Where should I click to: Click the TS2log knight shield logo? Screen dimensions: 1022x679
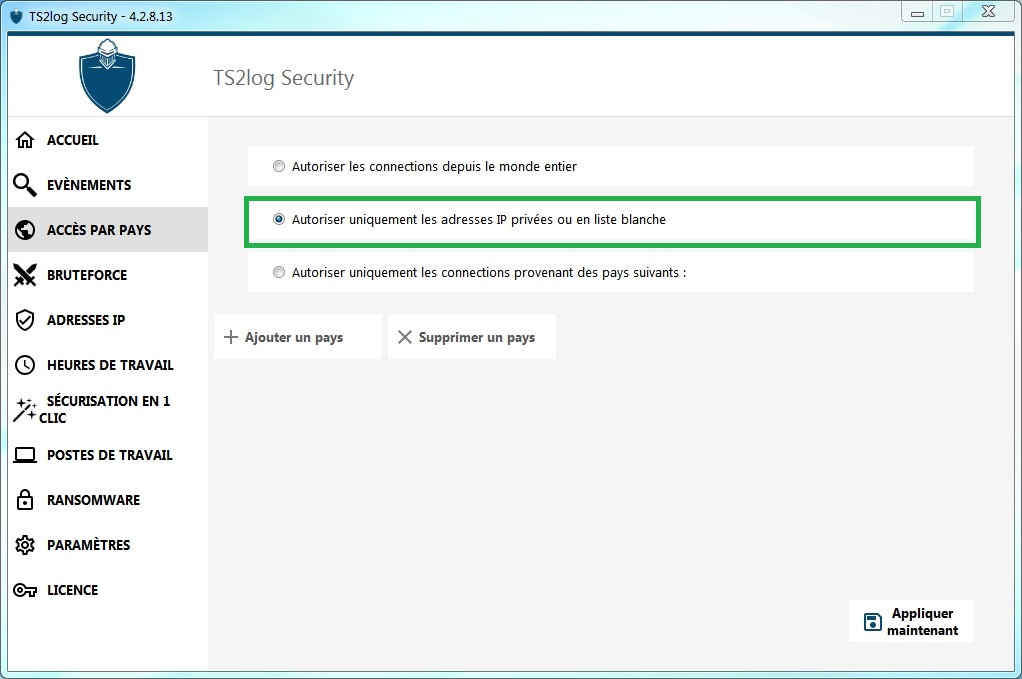107,76
